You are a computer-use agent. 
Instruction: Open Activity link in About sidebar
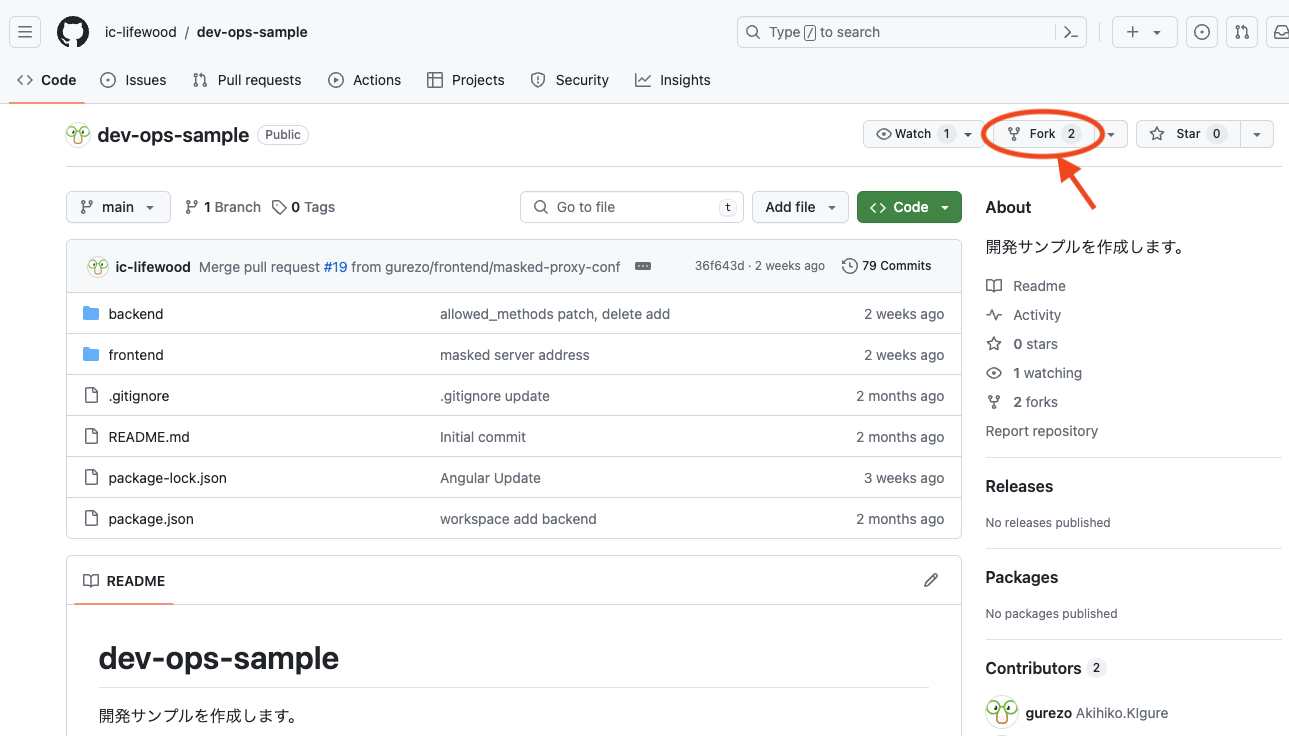click(x=1023, y=315)
